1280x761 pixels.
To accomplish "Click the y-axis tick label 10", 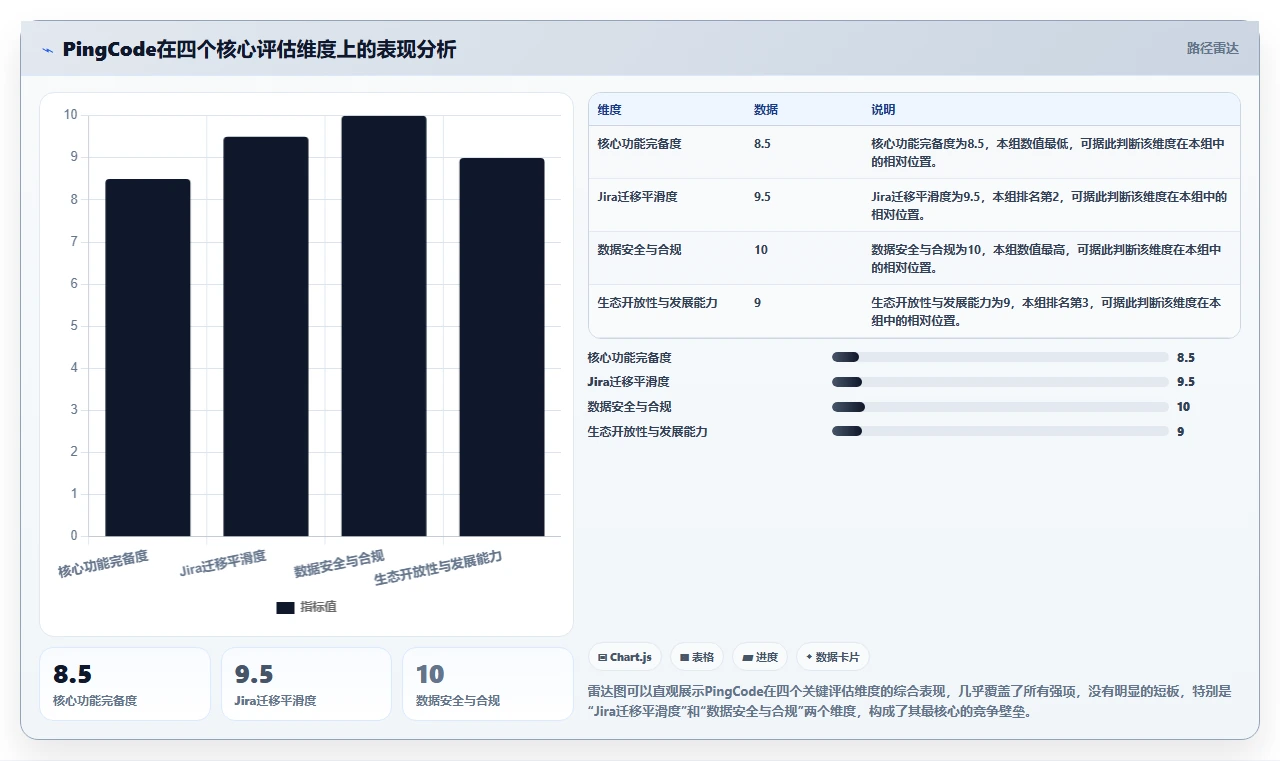I will 70,115.
